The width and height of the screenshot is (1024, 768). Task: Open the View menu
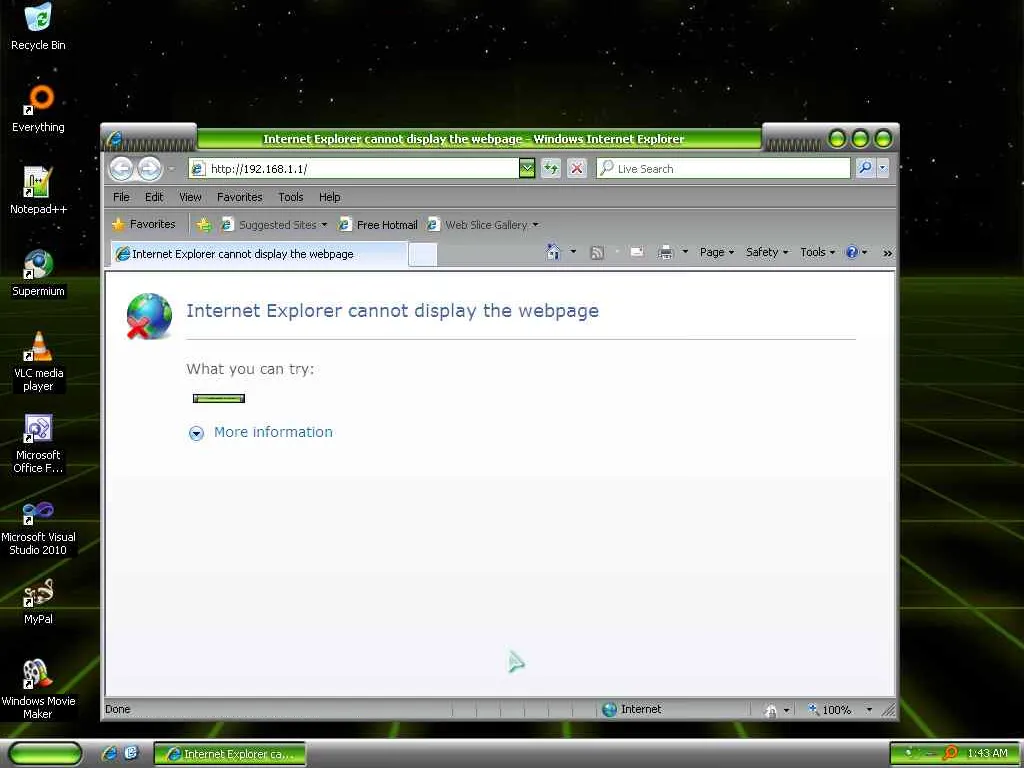click(x=190, y=197)
